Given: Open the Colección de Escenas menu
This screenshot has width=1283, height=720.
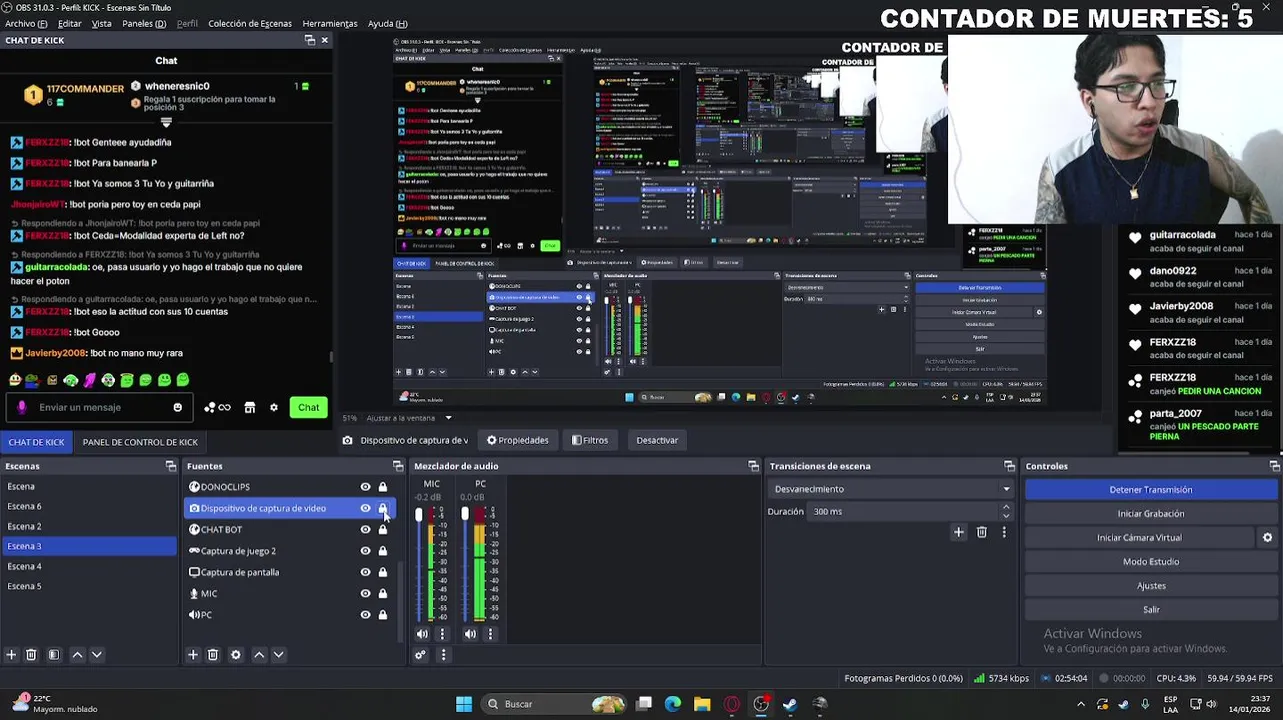Looking at the screenshot, I should (250, 23).
